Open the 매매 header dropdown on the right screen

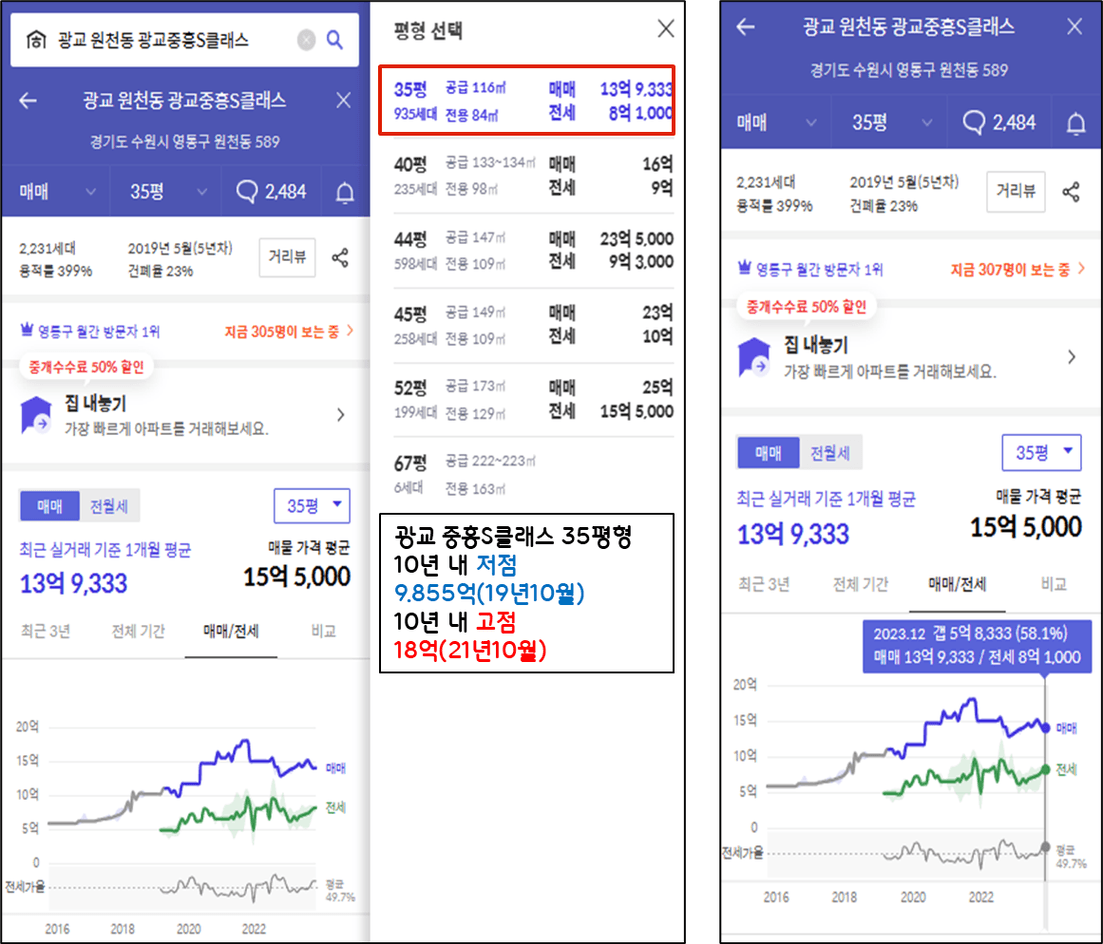(776, 122)
